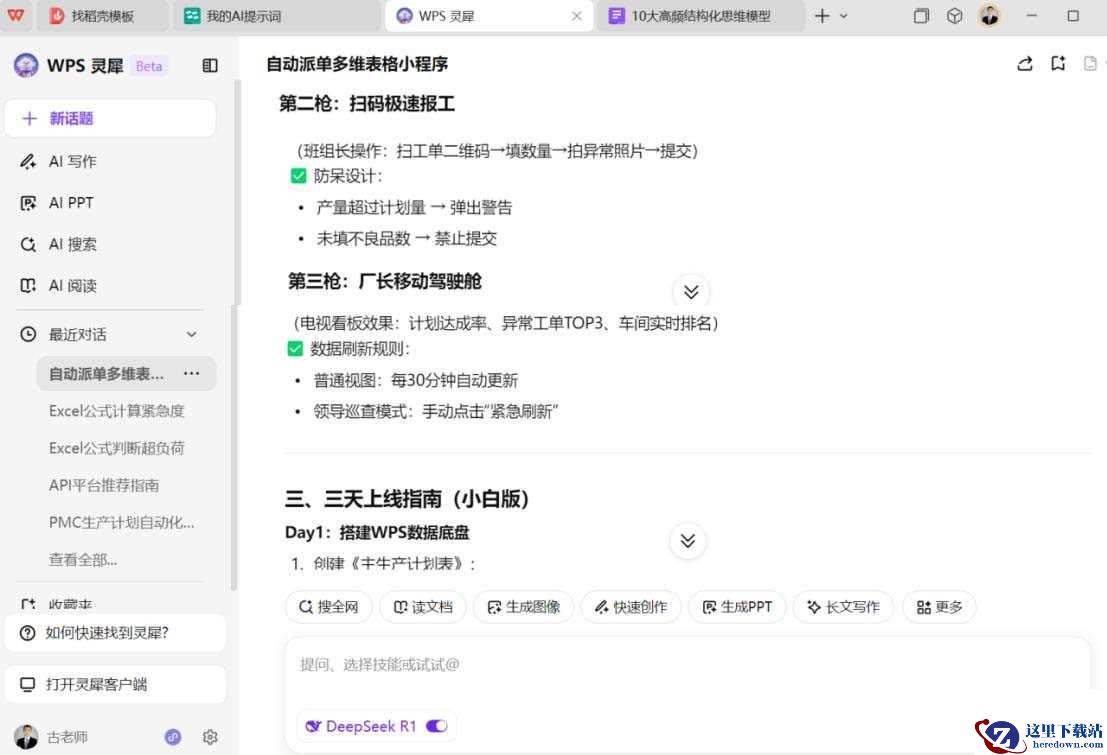The width and height of the screenshot is (1107, 755).
Task: Open Excel公式计算紧急度 conversation
Action: (x=116, y=411)
